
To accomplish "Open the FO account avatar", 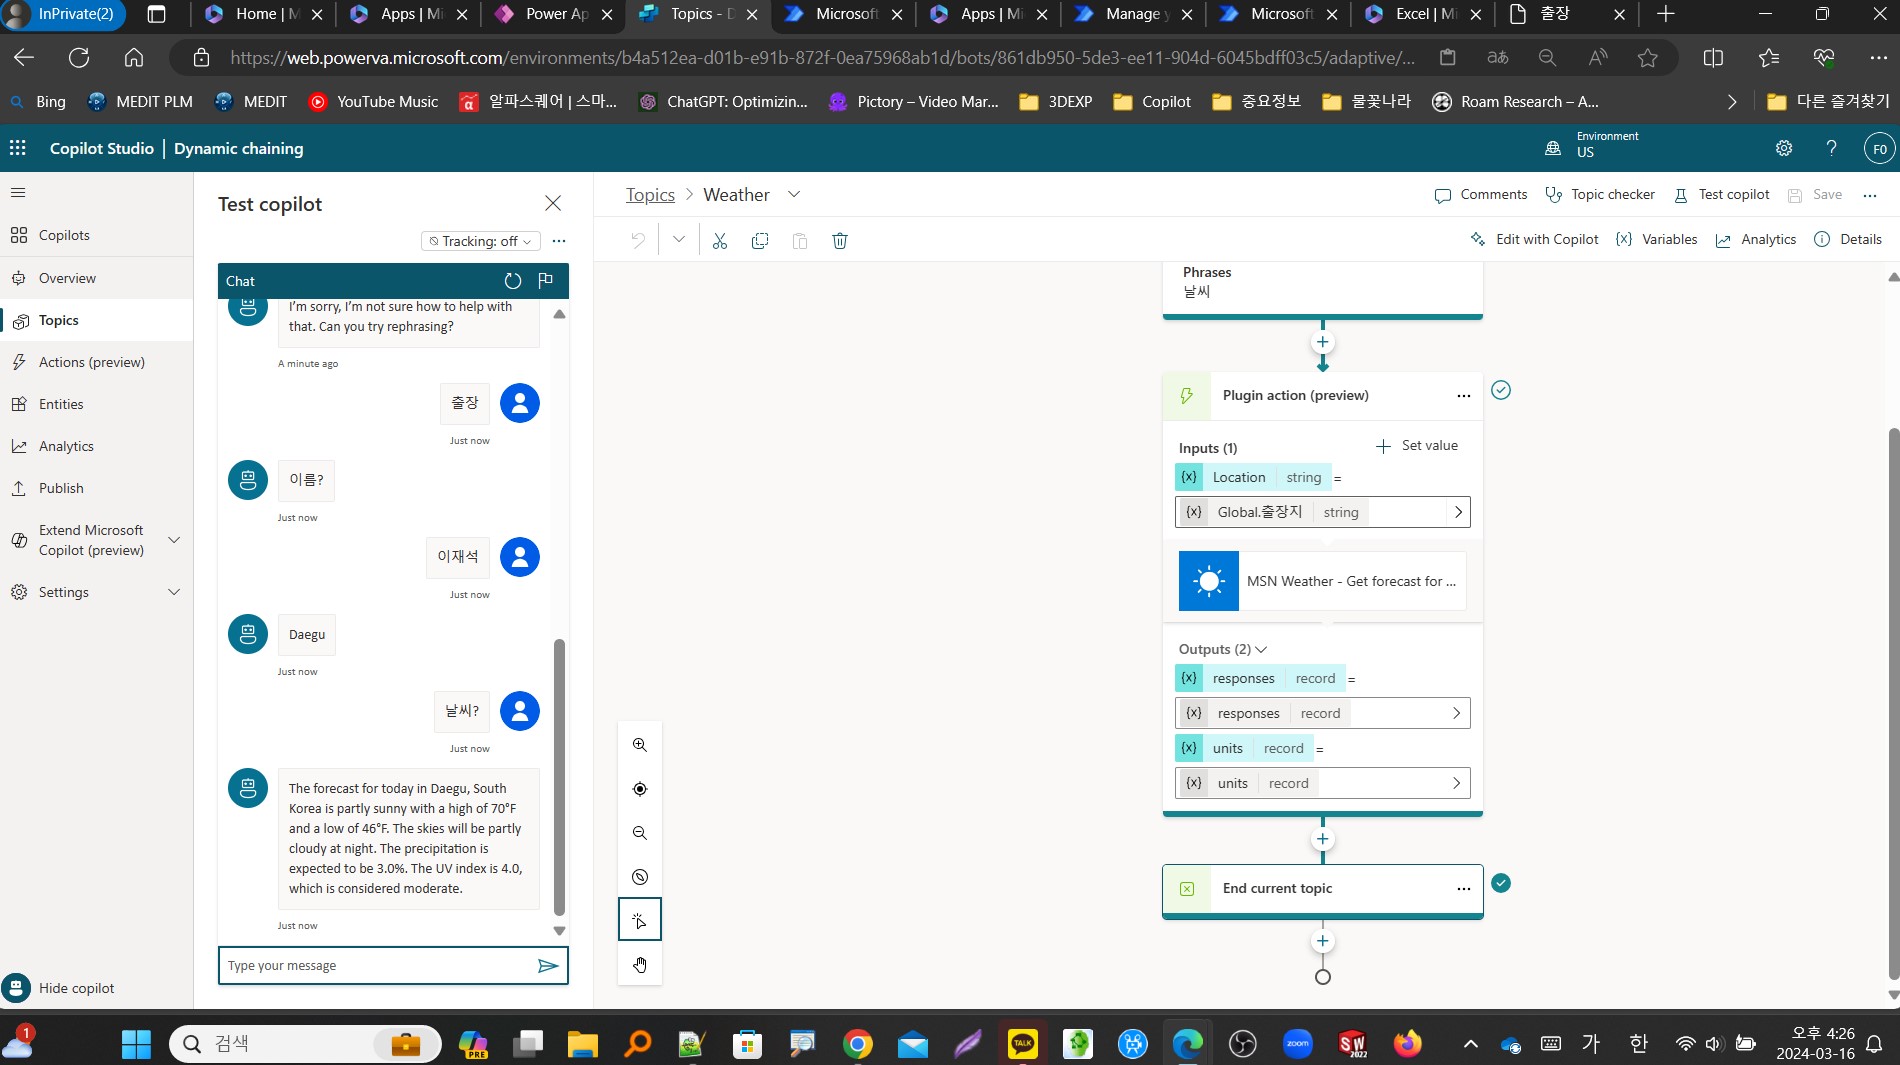I will (x=1879, y=149).
